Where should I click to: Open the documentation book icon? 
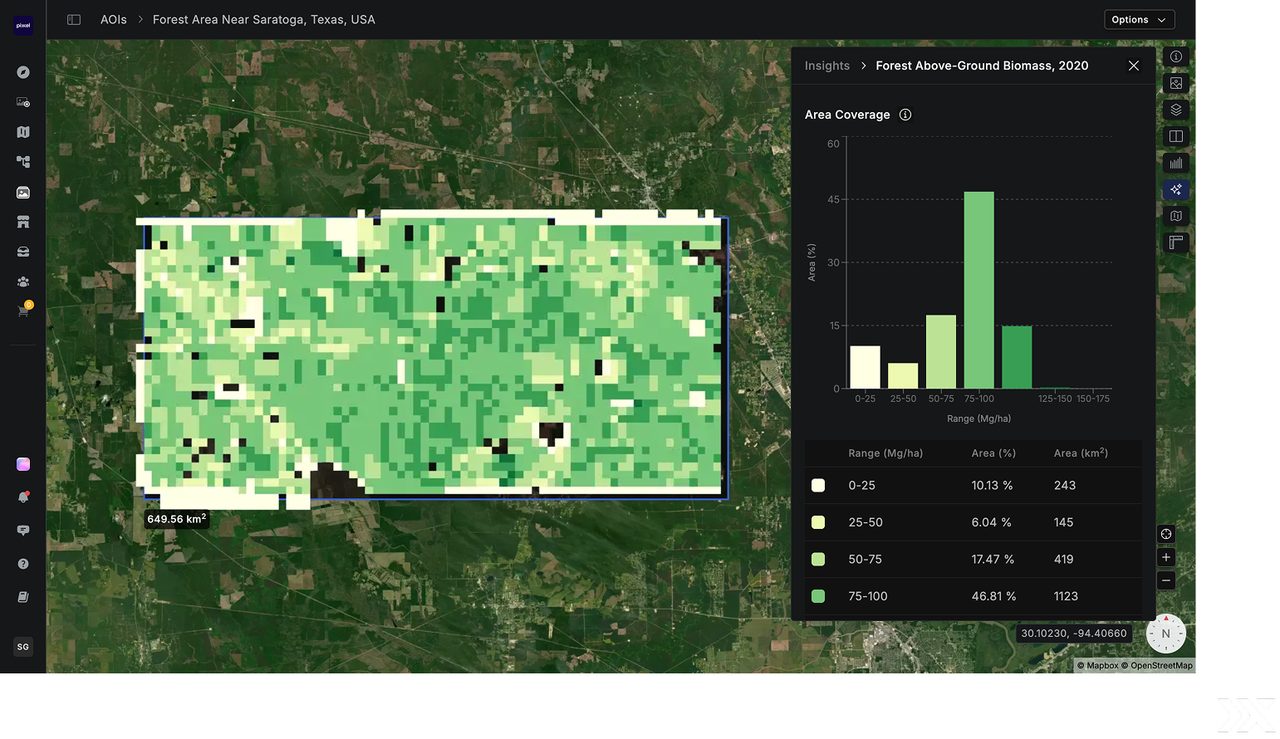(23, 597)
